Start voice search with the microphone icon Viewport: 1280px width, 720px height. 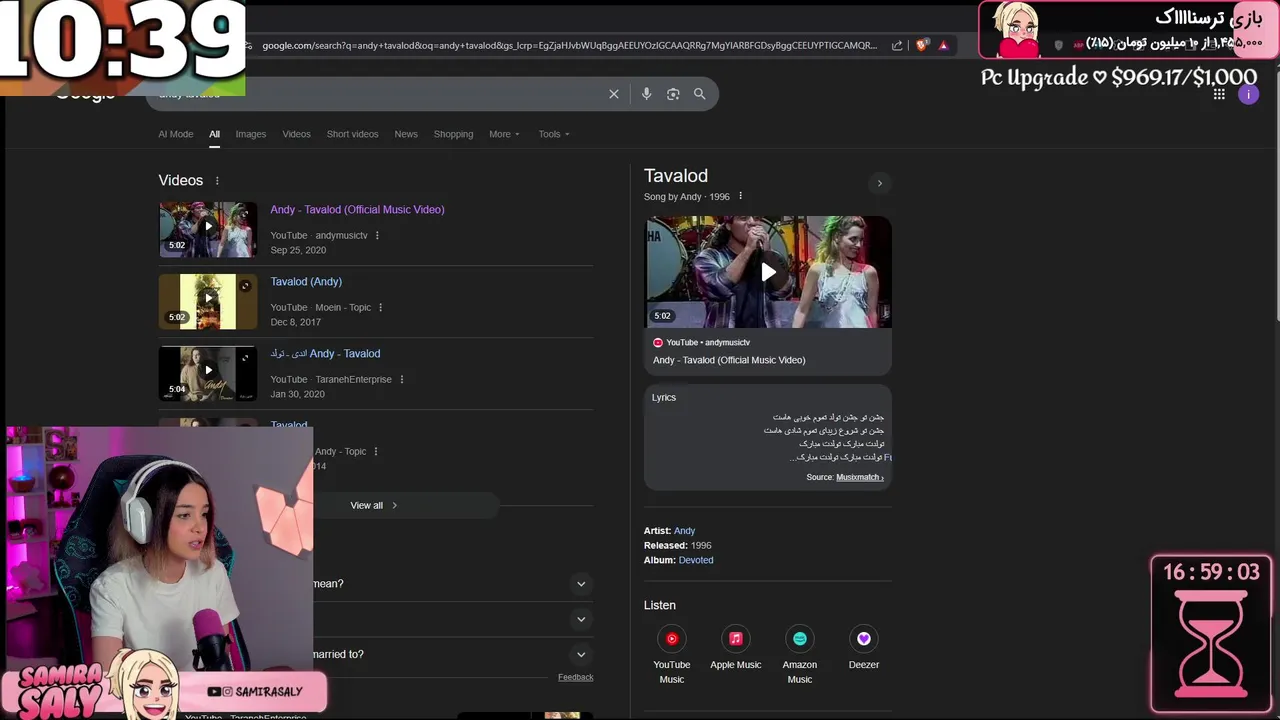[646, 94]
